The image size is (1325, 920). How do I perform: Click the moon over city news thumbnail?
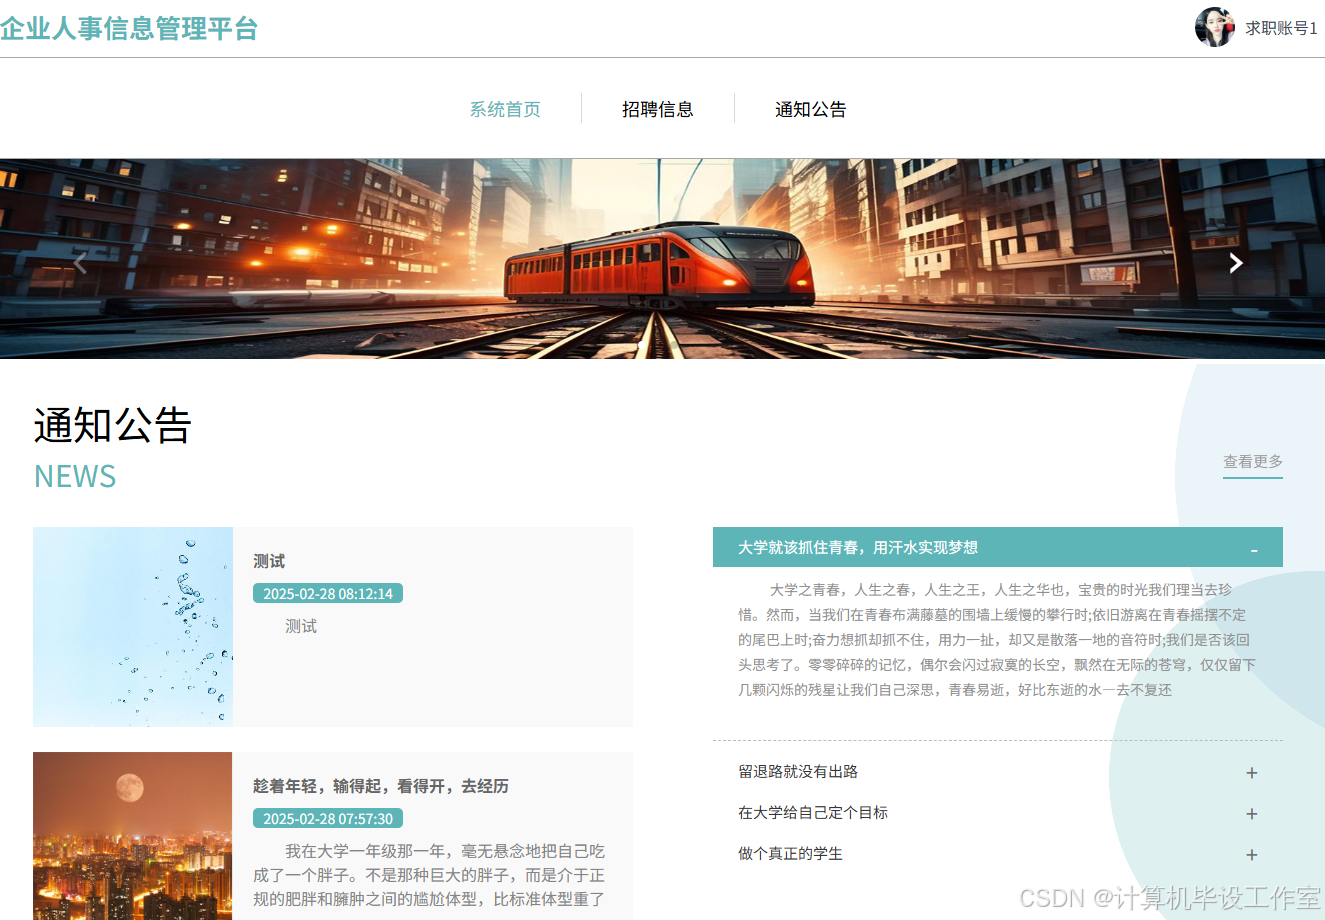pyautogui.click(x=133, y=836)
